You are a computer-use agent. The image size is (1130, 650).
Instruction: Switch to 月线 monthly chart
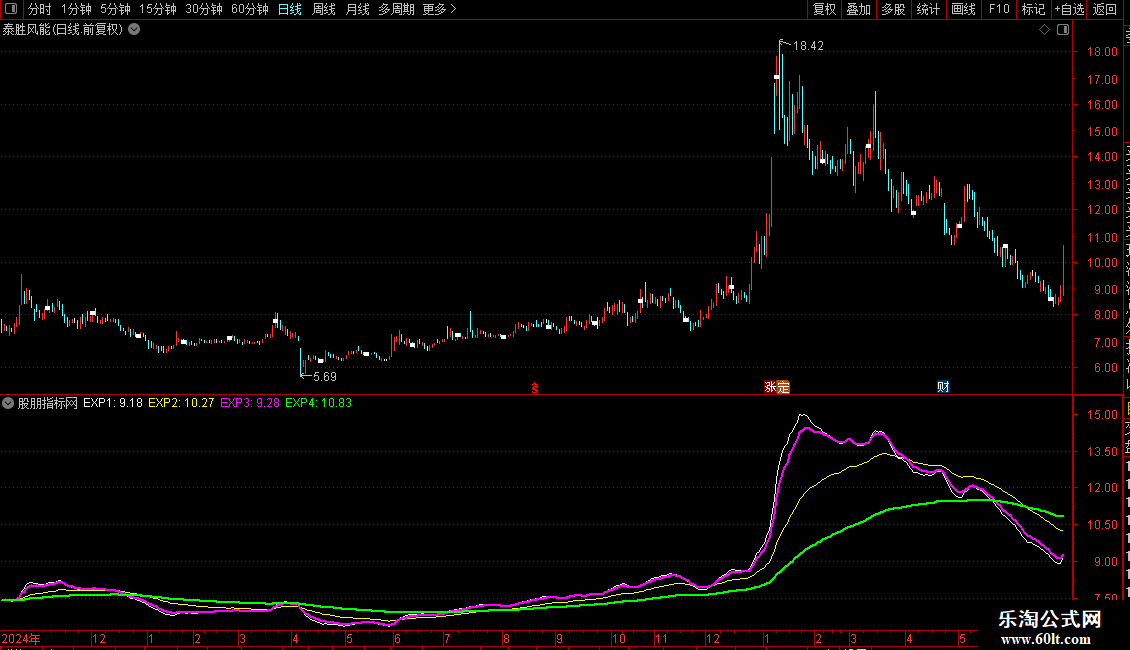click(357, 9)
